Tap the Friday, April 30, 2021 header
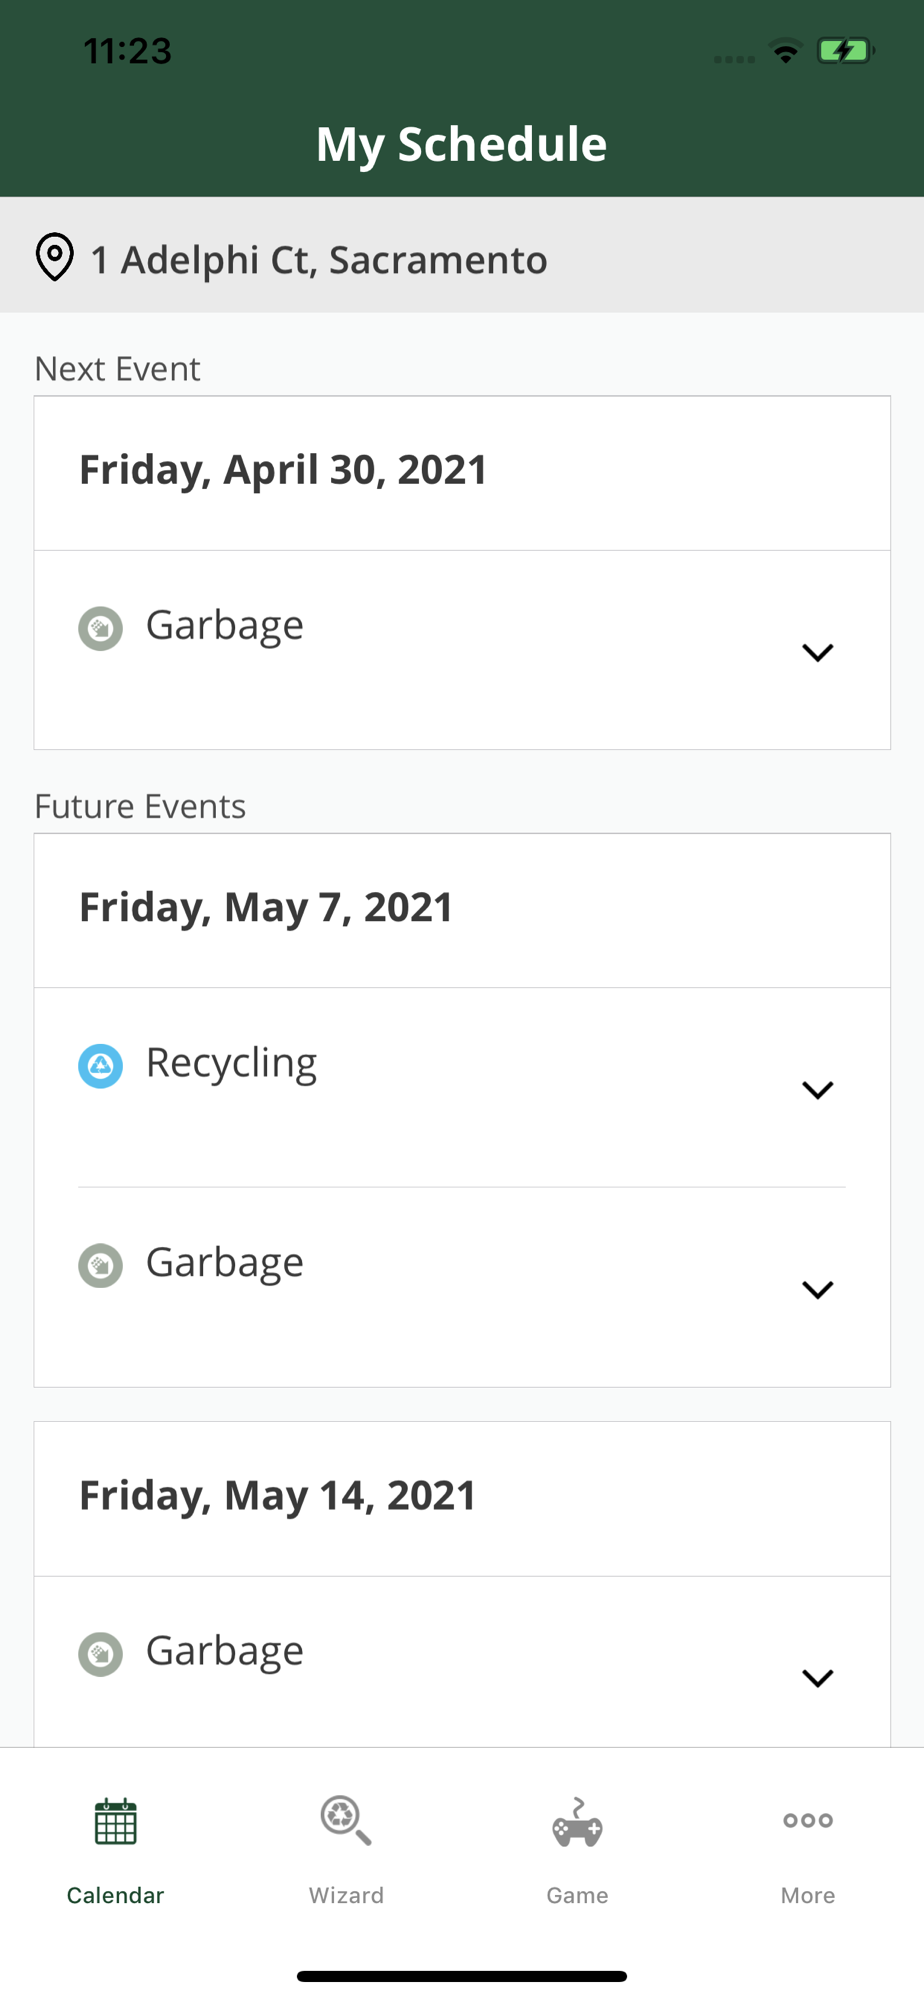 point(283,470)
